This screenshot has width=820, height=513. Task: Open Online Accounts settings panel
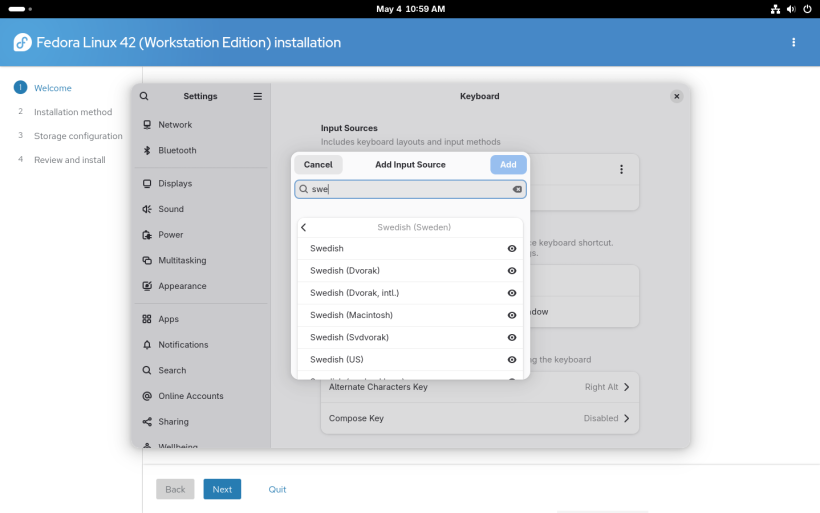pyautogui.click(x=201, y=396)
